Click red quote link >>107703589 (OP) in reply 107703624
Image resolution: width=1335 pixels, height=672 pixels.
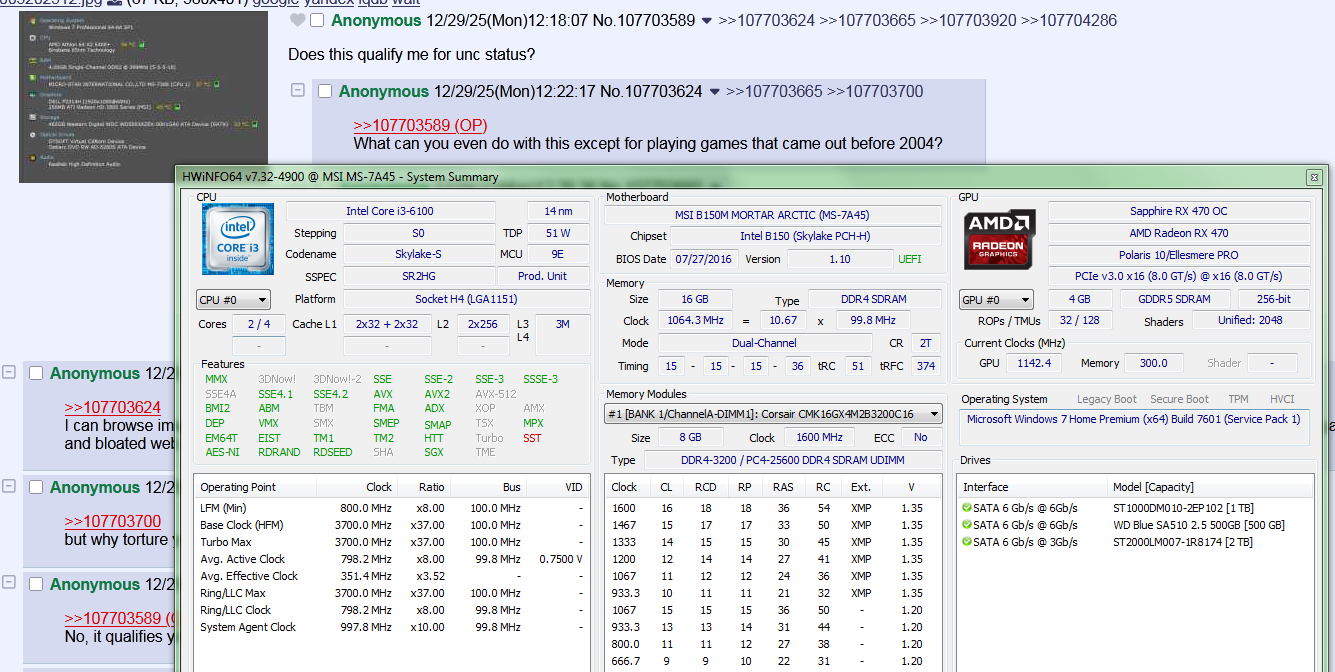(x=420, y=125)
